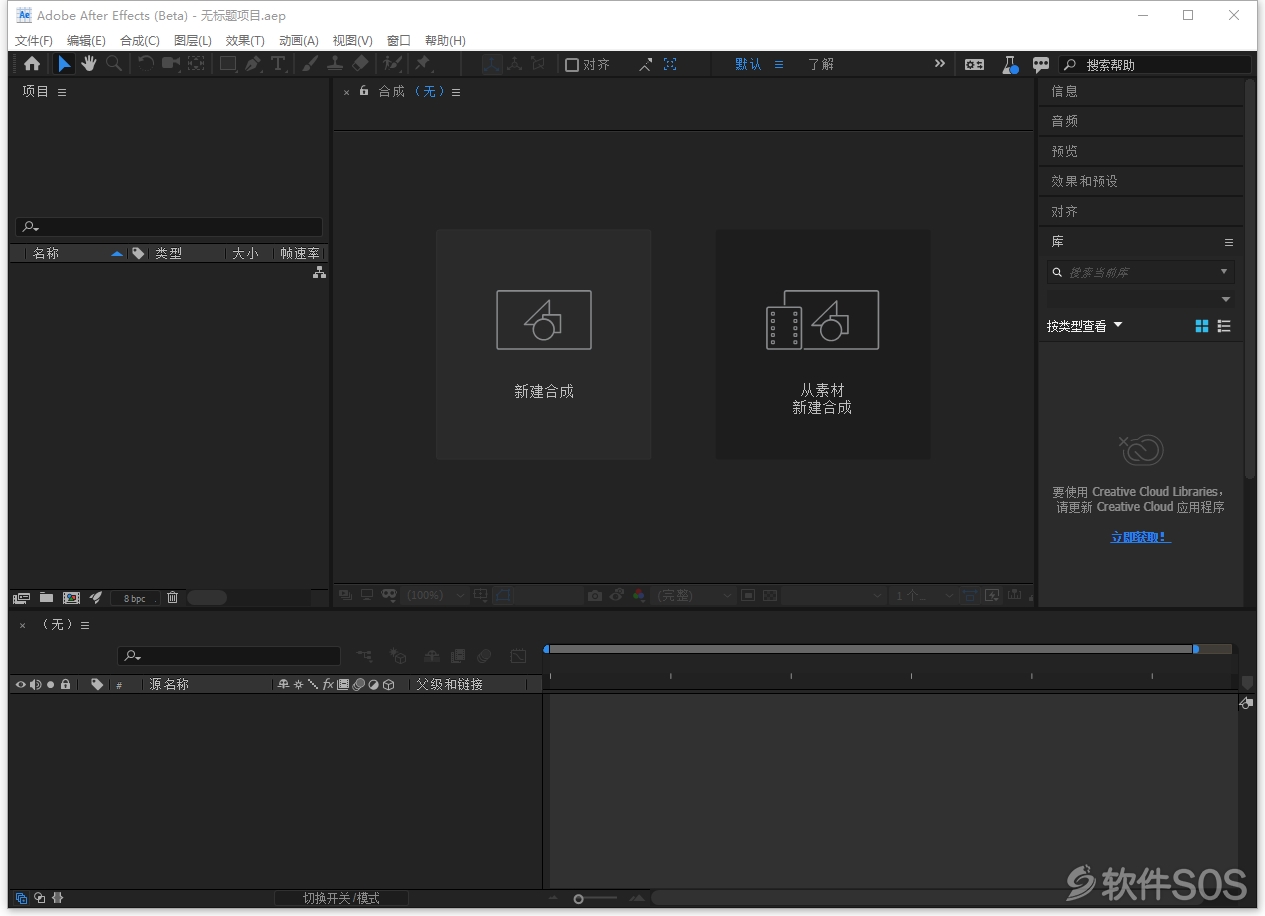Switch library to list view

click(1224, 326)
